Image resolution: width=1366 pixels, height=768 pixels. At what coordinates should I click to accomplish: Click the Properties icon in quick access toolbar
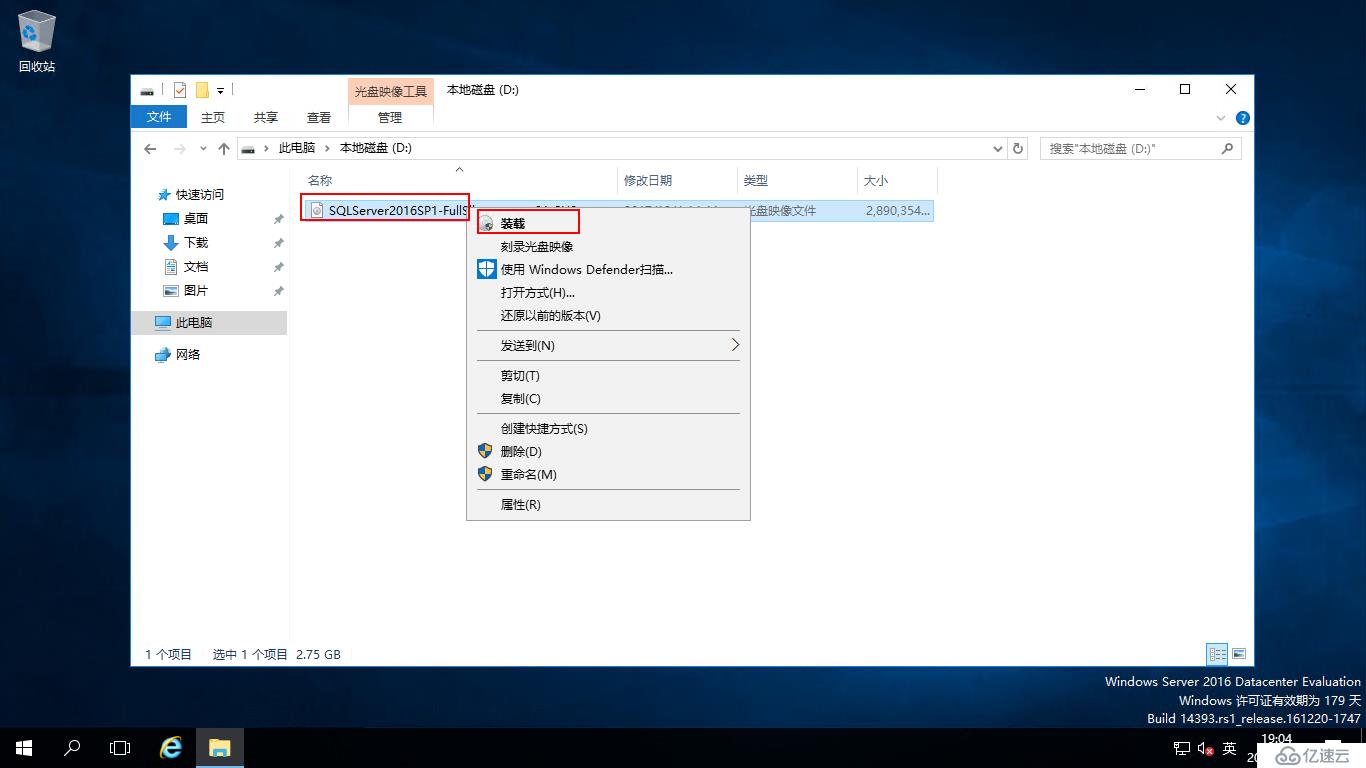(180, 90)
